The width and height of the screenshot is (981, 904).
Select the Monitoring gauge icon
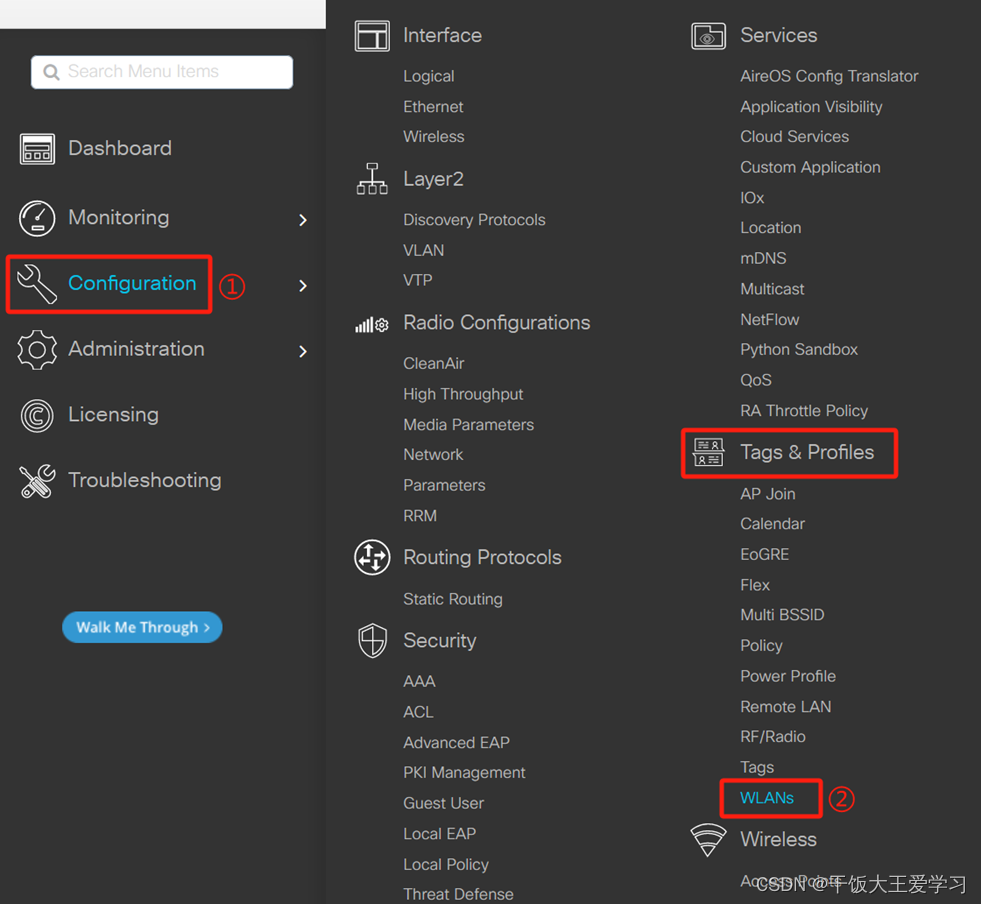37,217
